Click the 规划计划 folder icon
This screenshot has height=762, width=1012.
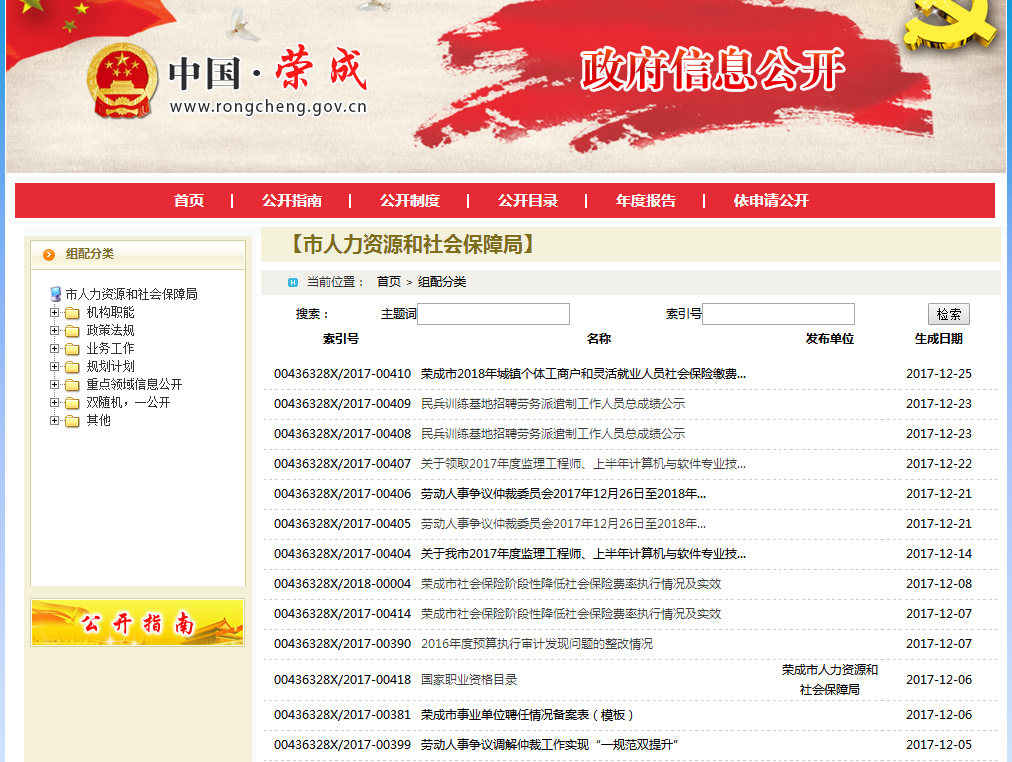pos(72,367)
